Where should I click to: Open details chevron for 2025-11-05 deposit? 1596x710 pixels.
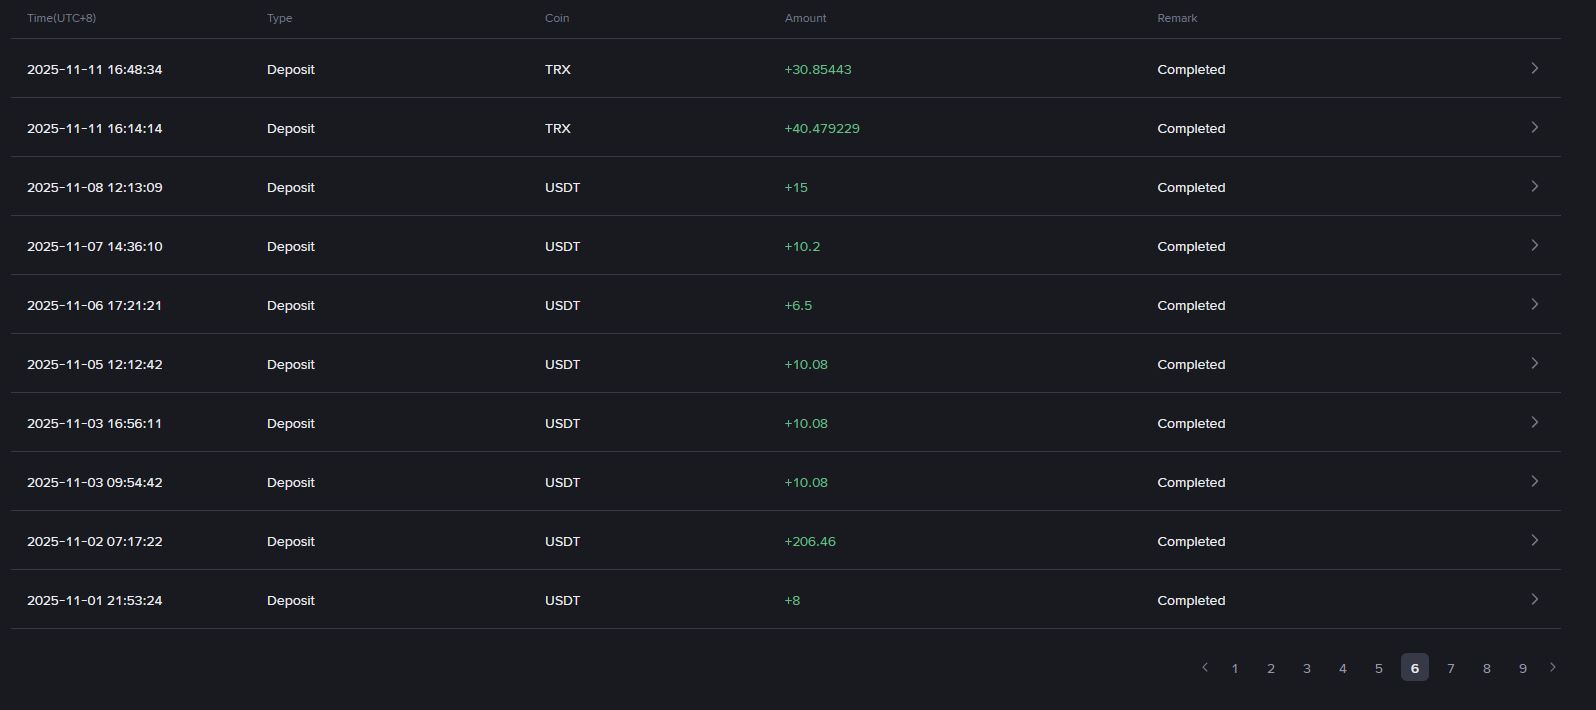tap(1534, 363)
